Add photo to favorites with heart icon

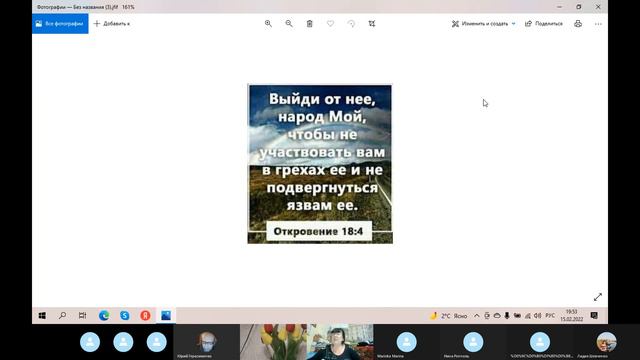click(330, 24)
